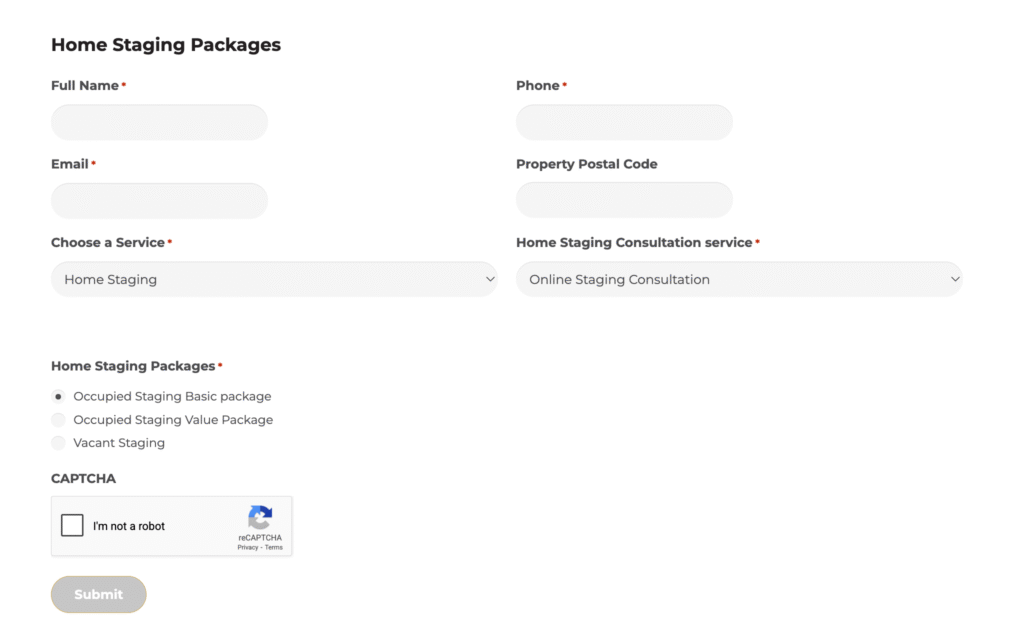Click the Occupied Staging Value Package label
This screenshot has height=626, width=1024.
coord(173,420)
